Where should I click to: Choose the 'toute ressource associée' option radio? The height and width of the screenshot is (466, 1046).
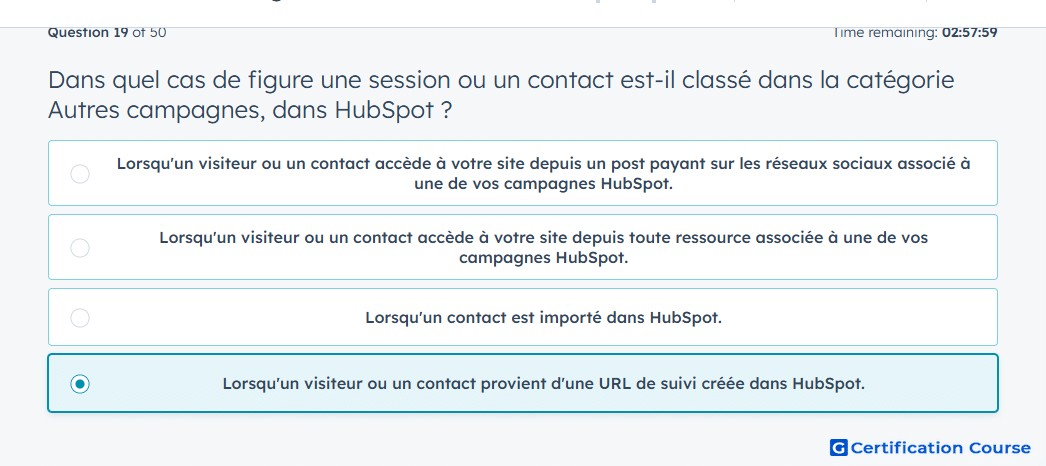(x=80, y=248)
